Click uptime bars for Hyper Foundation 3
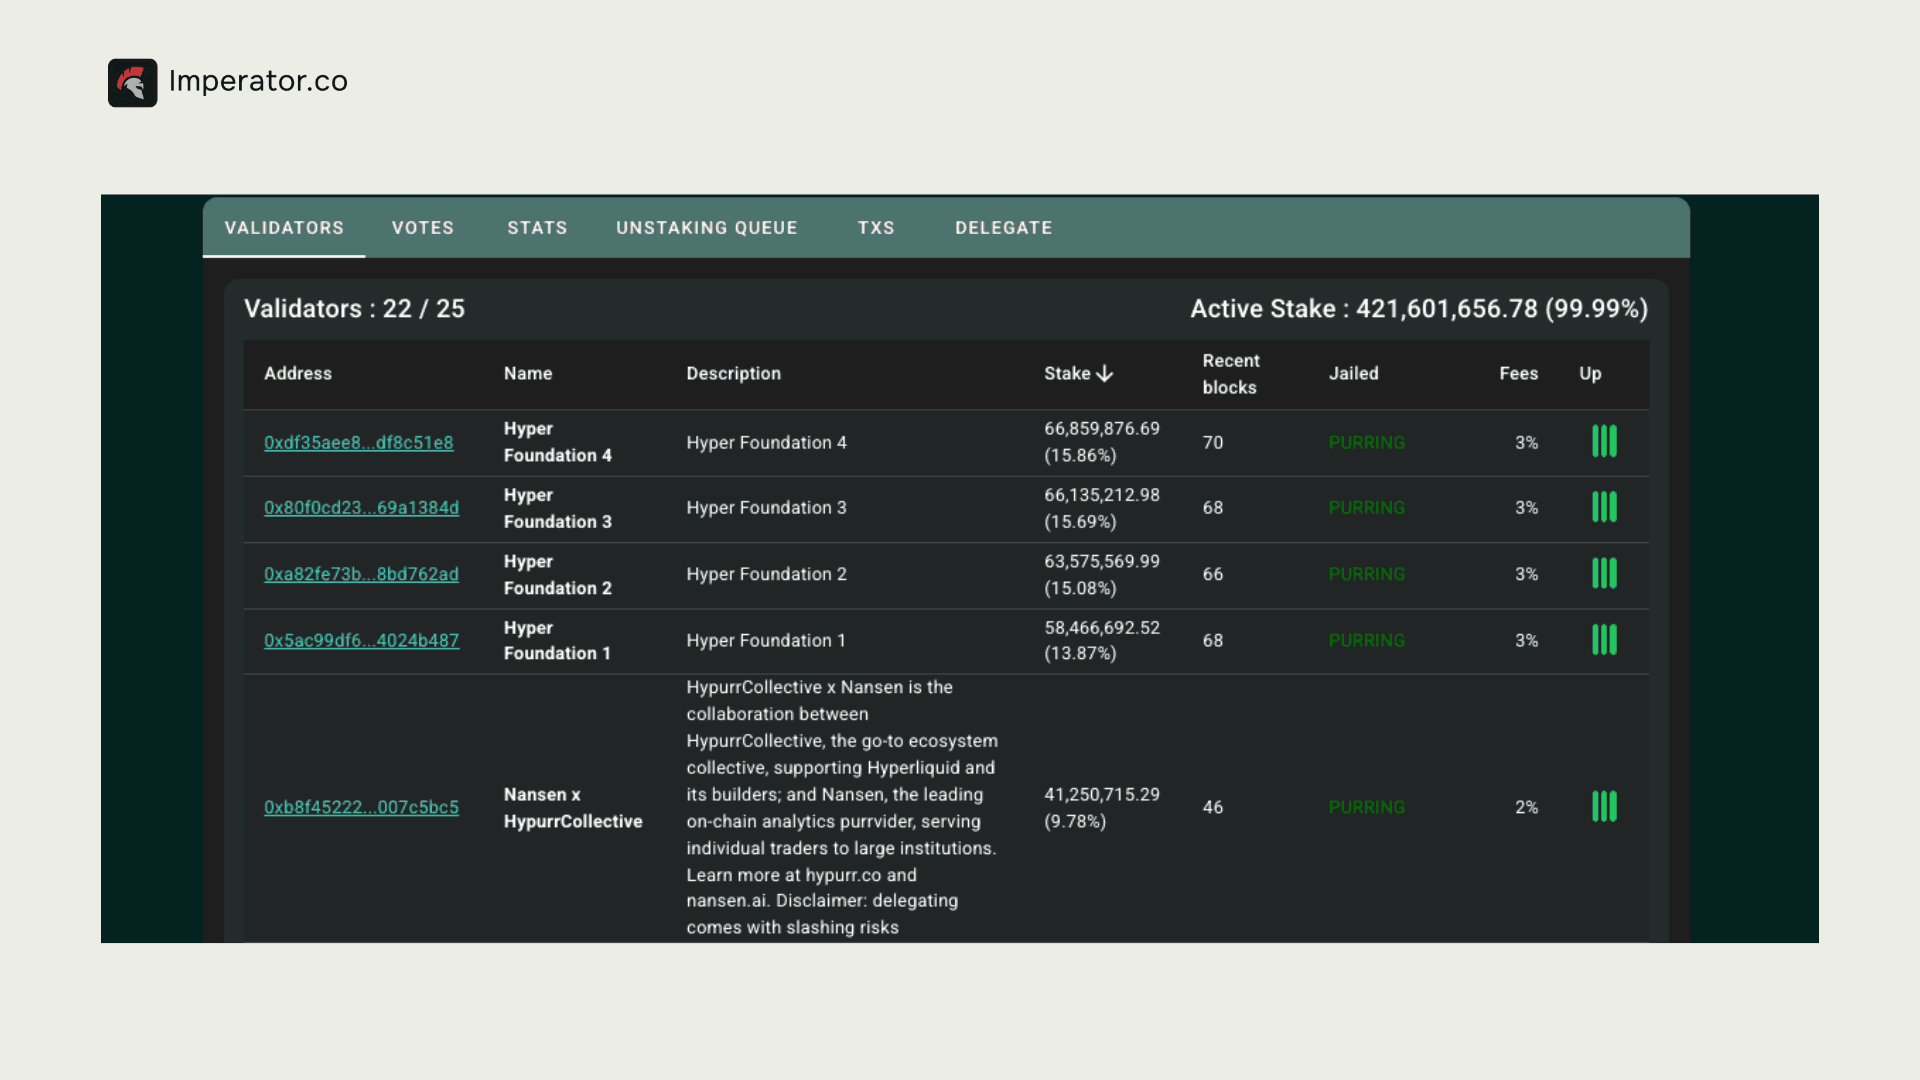Screen dimensions: 1920x1080 [x=1604, y=507]
